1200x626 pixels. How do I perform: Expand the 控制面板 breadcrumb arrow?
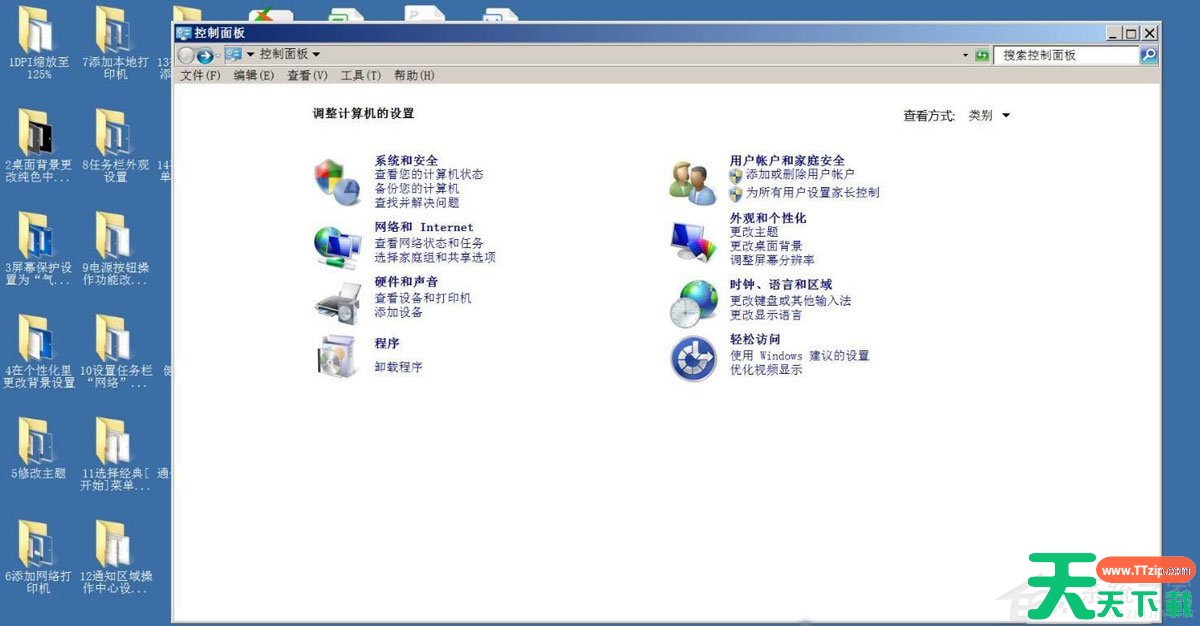click(317, 54)
